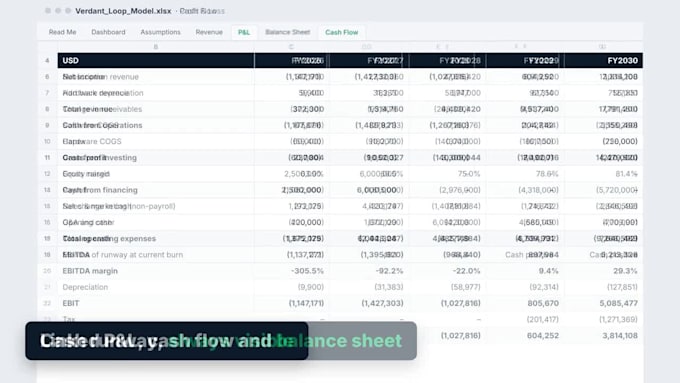The width and height of the screenshot is (680, 383).
Task: Click the EBITDA margin row label
Action: [90, 271]
